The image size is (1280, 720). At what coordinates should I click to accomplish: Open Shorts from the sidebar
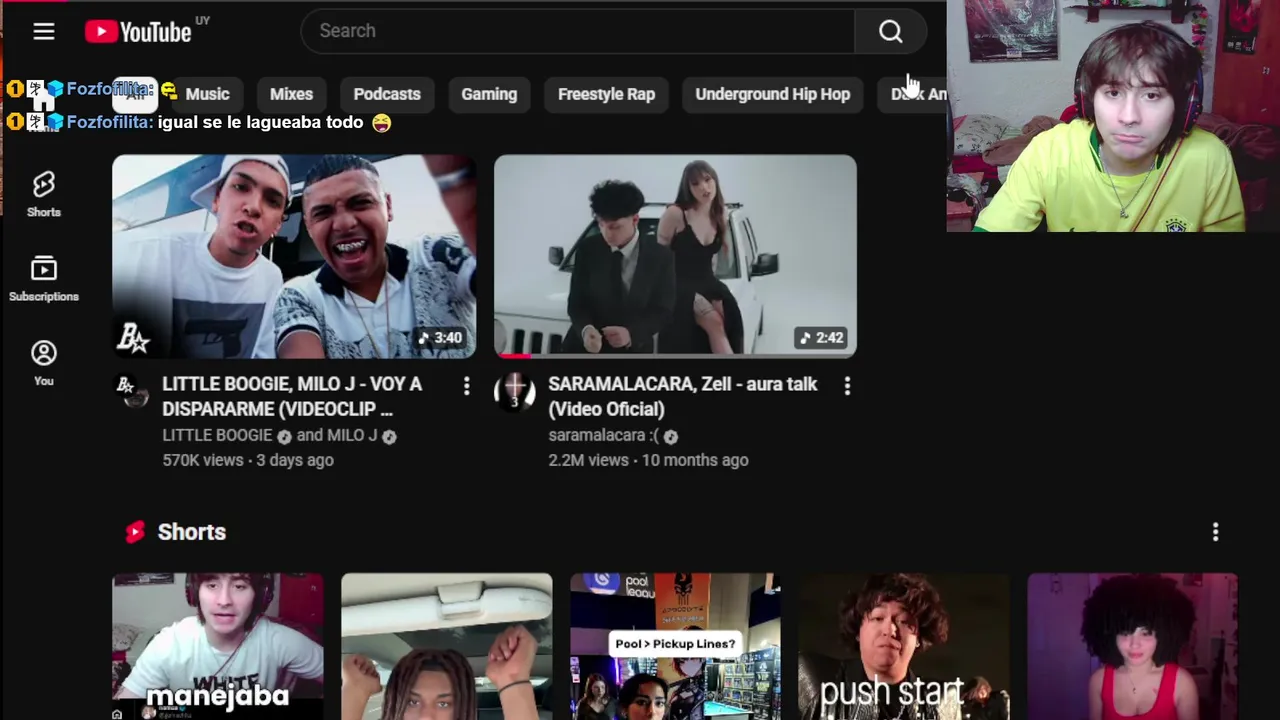pyautogui.click(x=43, y=194)
